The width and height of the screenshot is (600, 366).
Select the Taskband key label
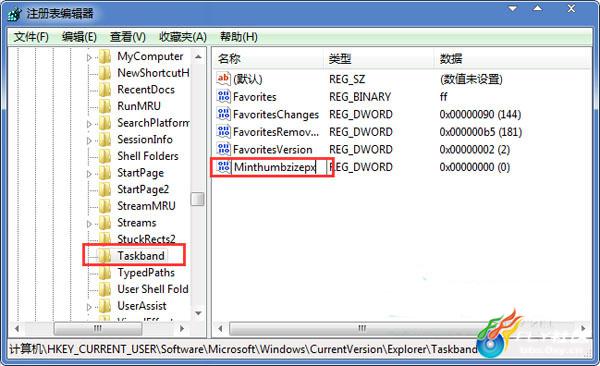pyautogui.click(x=141, y=256)
